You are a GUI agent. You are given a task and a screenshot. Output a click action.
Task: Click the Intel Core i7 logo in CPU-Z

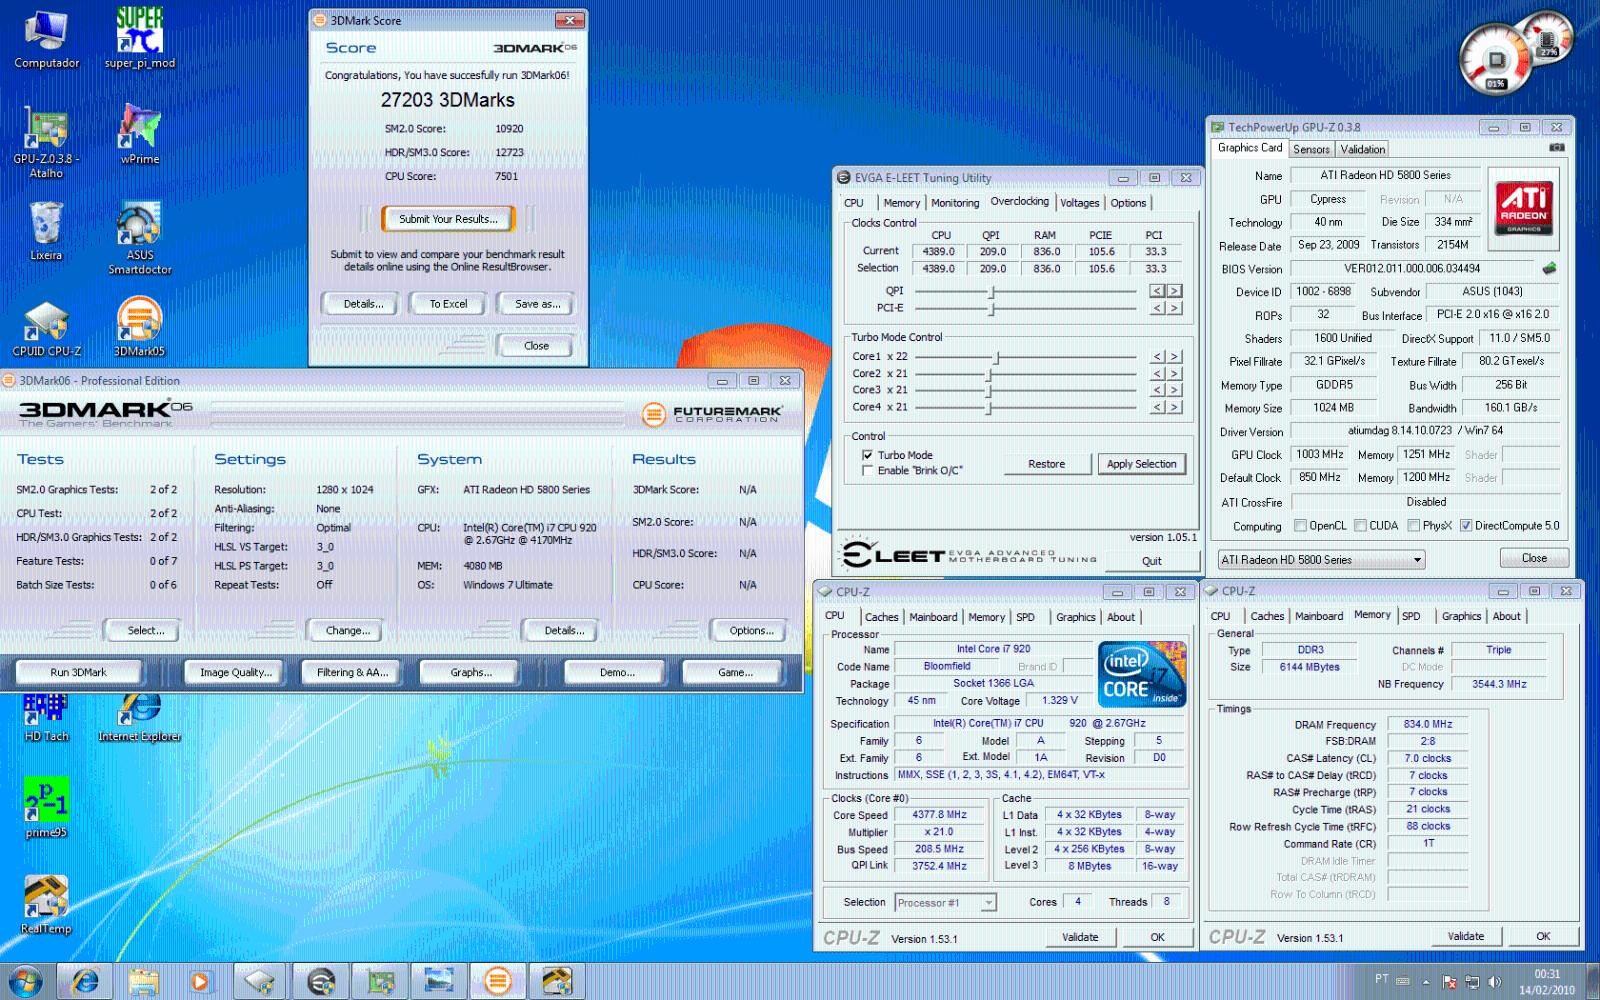pos(1141,675)
